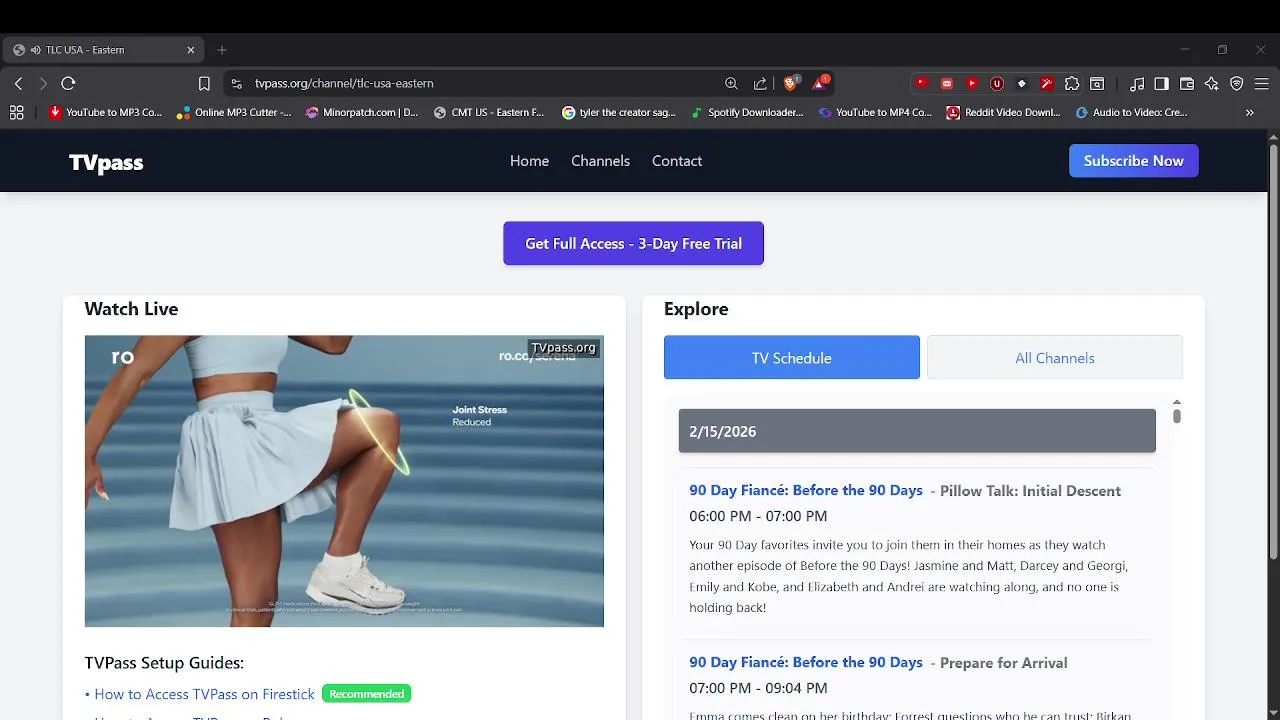
Task: Click the Subscribe Now button
Action: click(1134, 161)
